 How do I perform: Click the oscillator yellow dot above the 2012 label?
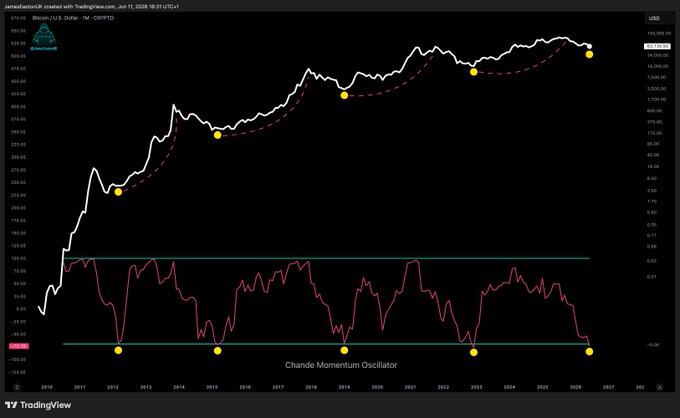click(x=118, y=350)
